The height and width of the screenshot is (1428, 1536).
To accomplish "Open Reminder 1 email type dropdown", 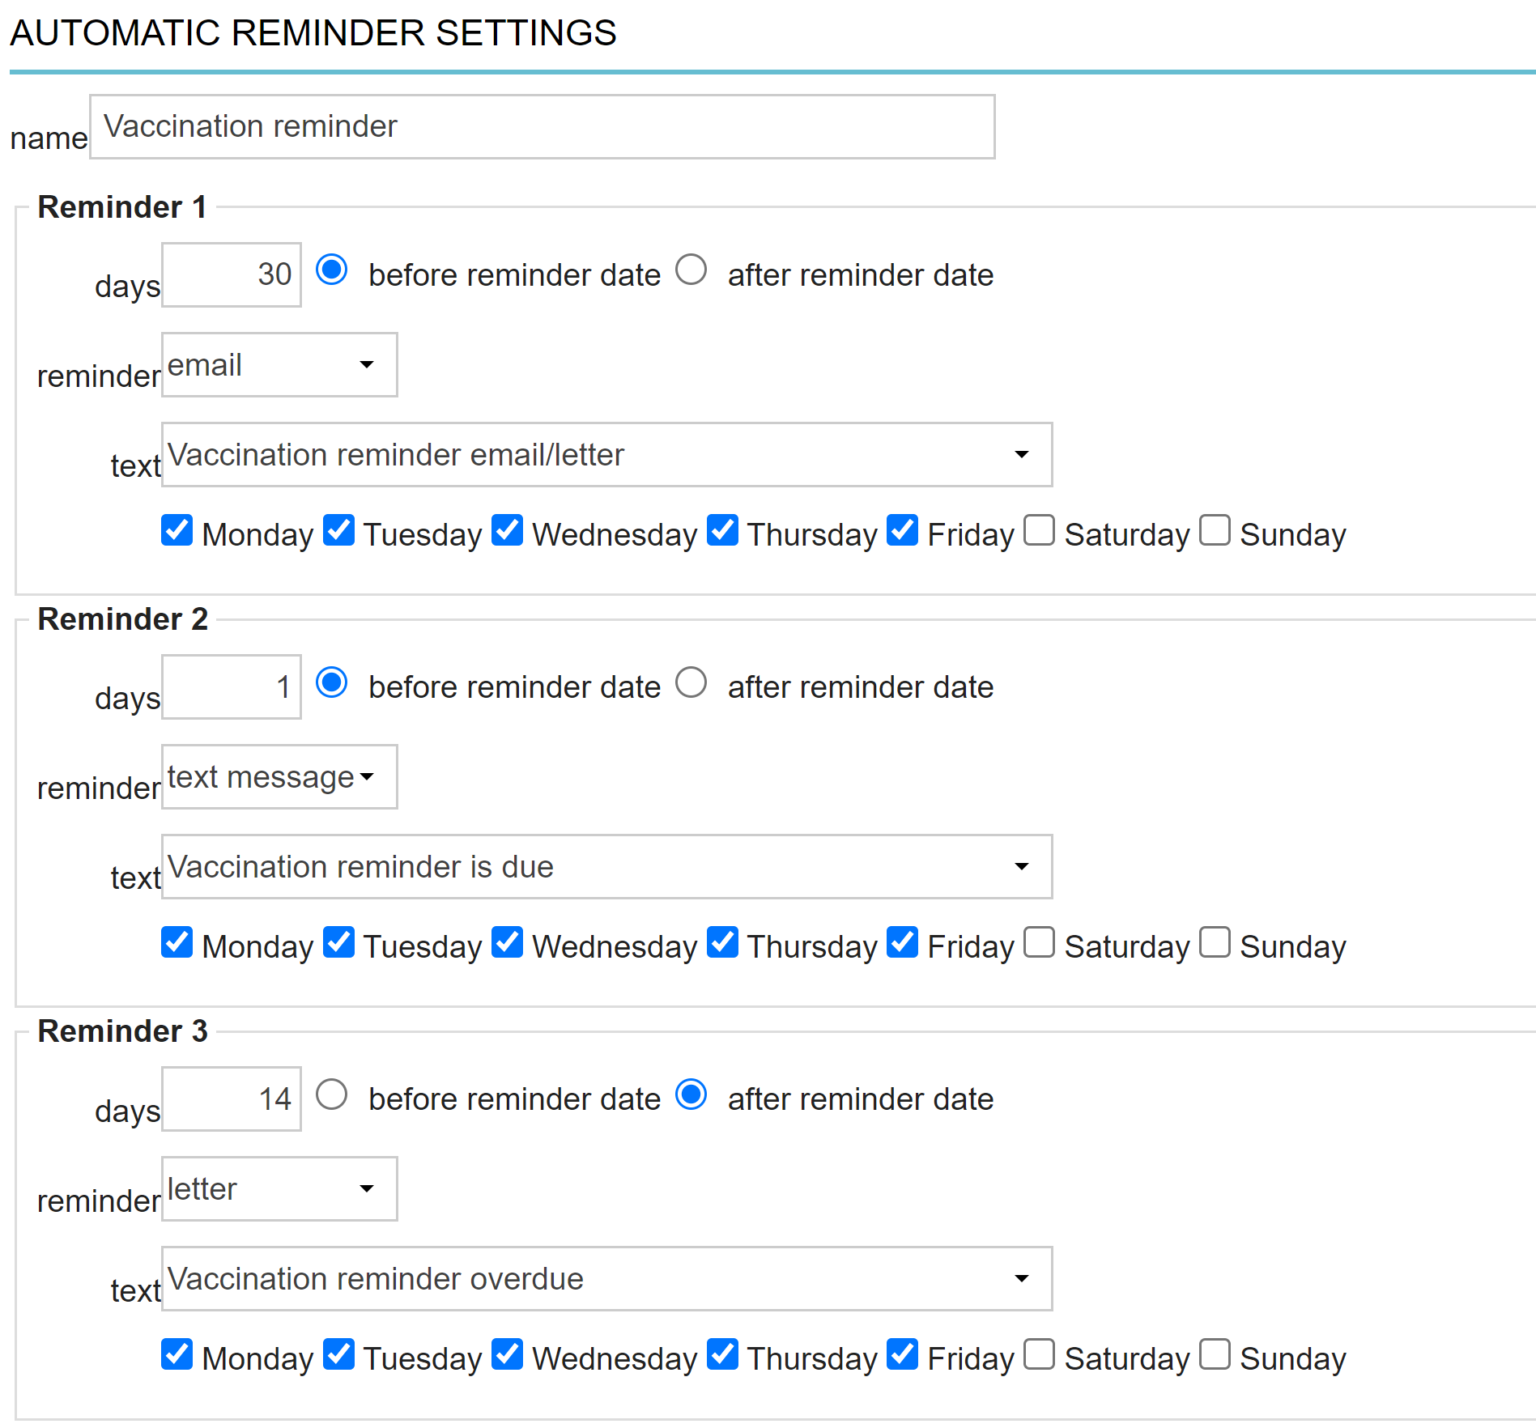I will pos(279,365).
